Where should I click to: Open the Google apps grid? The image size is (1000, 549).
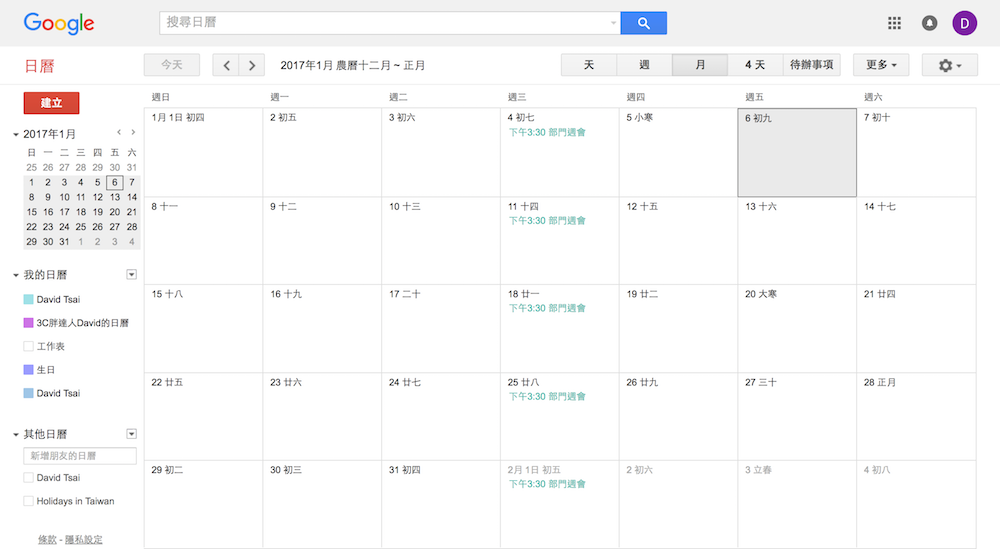coord(895,23)
